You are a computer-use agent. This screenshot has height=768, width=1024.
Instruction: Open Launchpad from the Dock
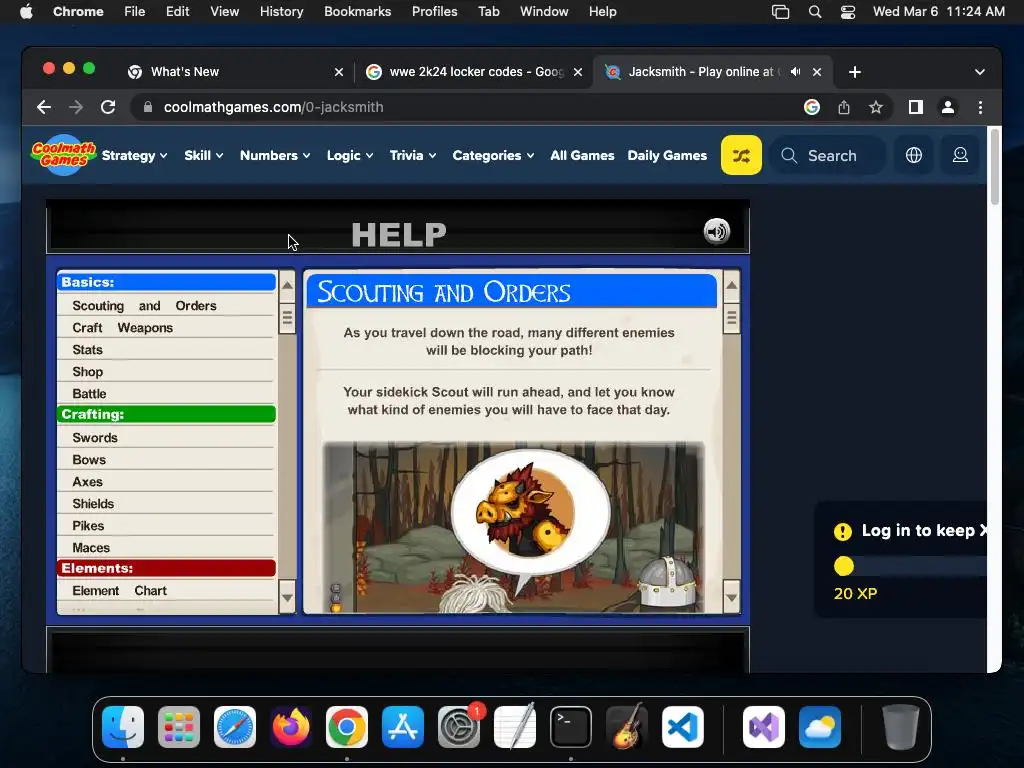178,727
